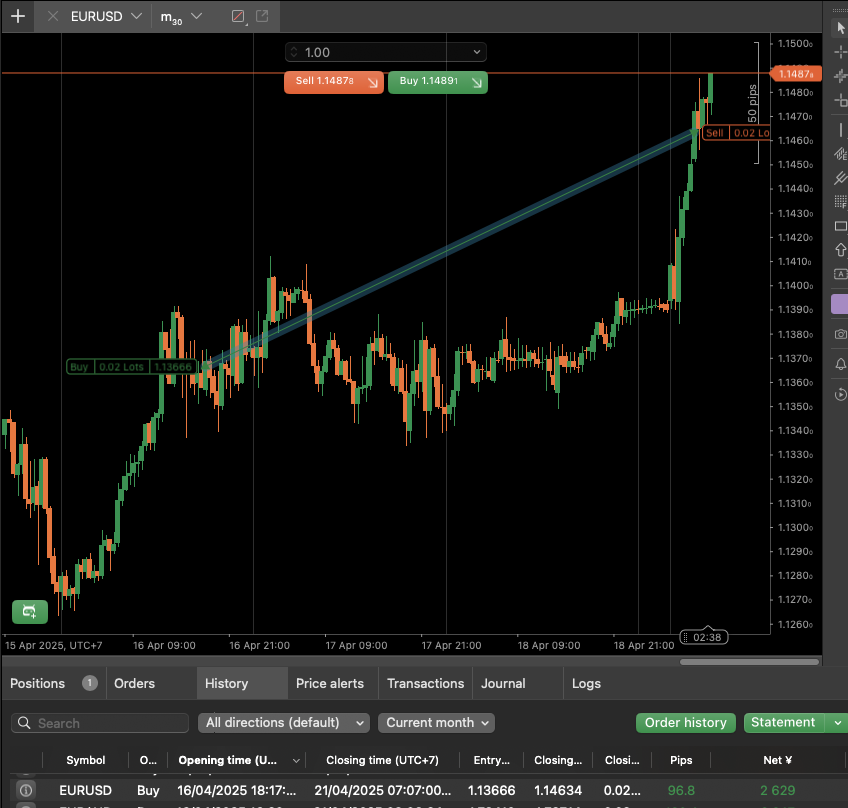
Task: Sort by Closing time (UTC+7) column
Action: coord(382,760)
